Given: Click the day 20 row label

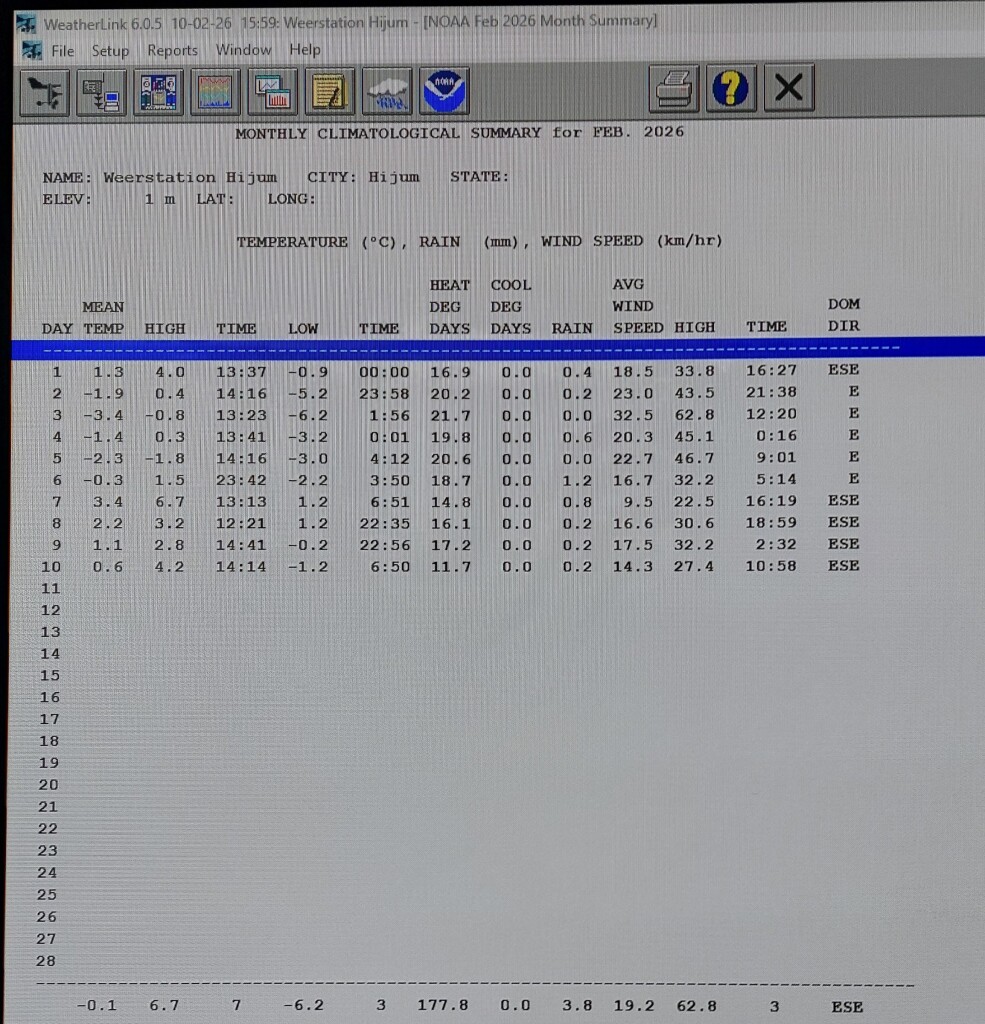Looking at the screenshot, I should pos(48,785).
